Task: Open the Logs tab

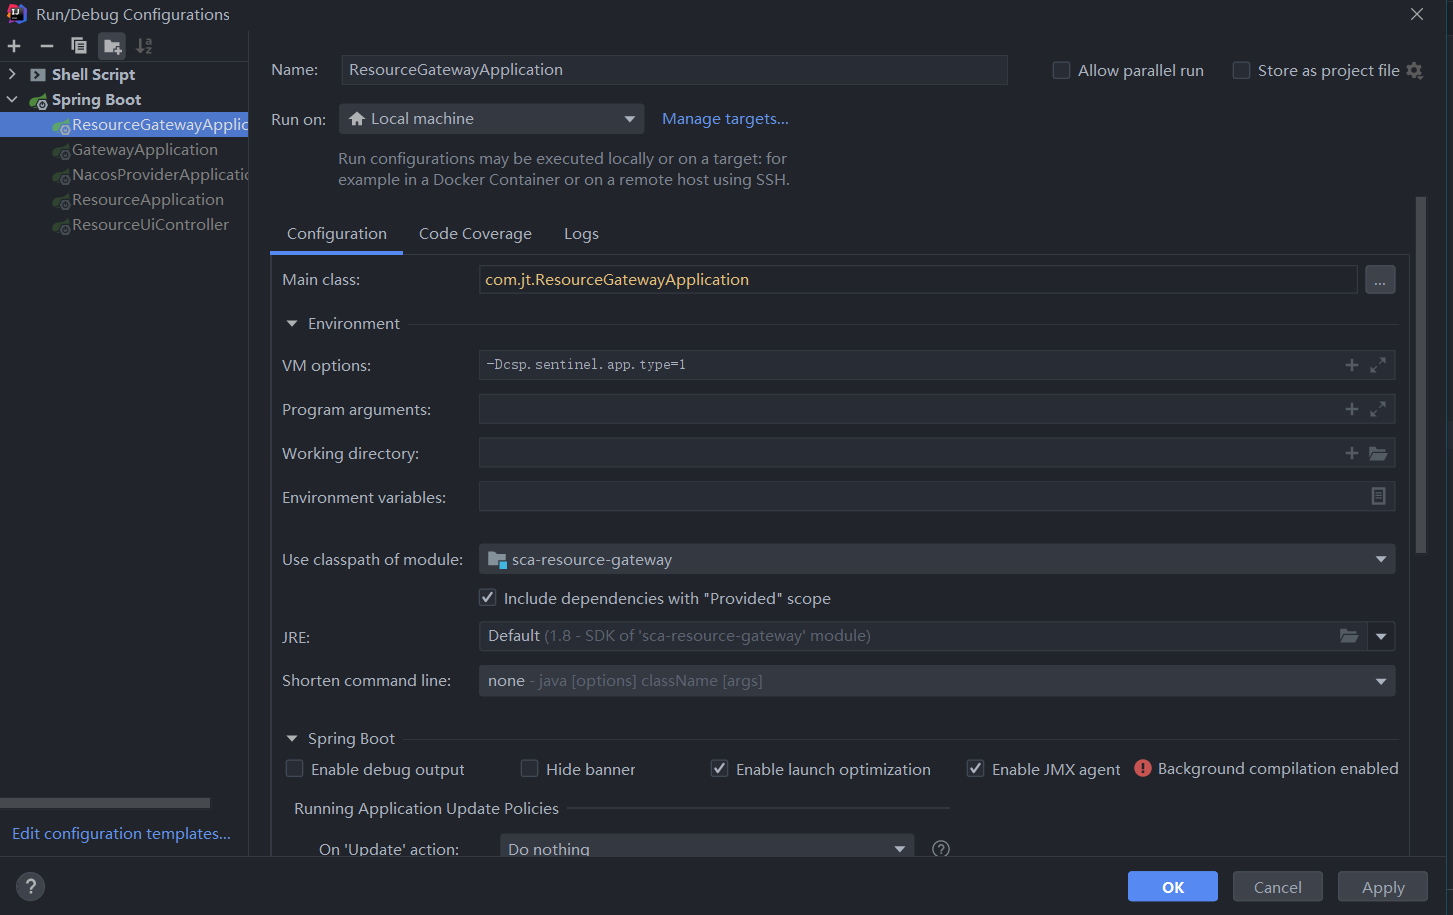Action: coord(581,234)
